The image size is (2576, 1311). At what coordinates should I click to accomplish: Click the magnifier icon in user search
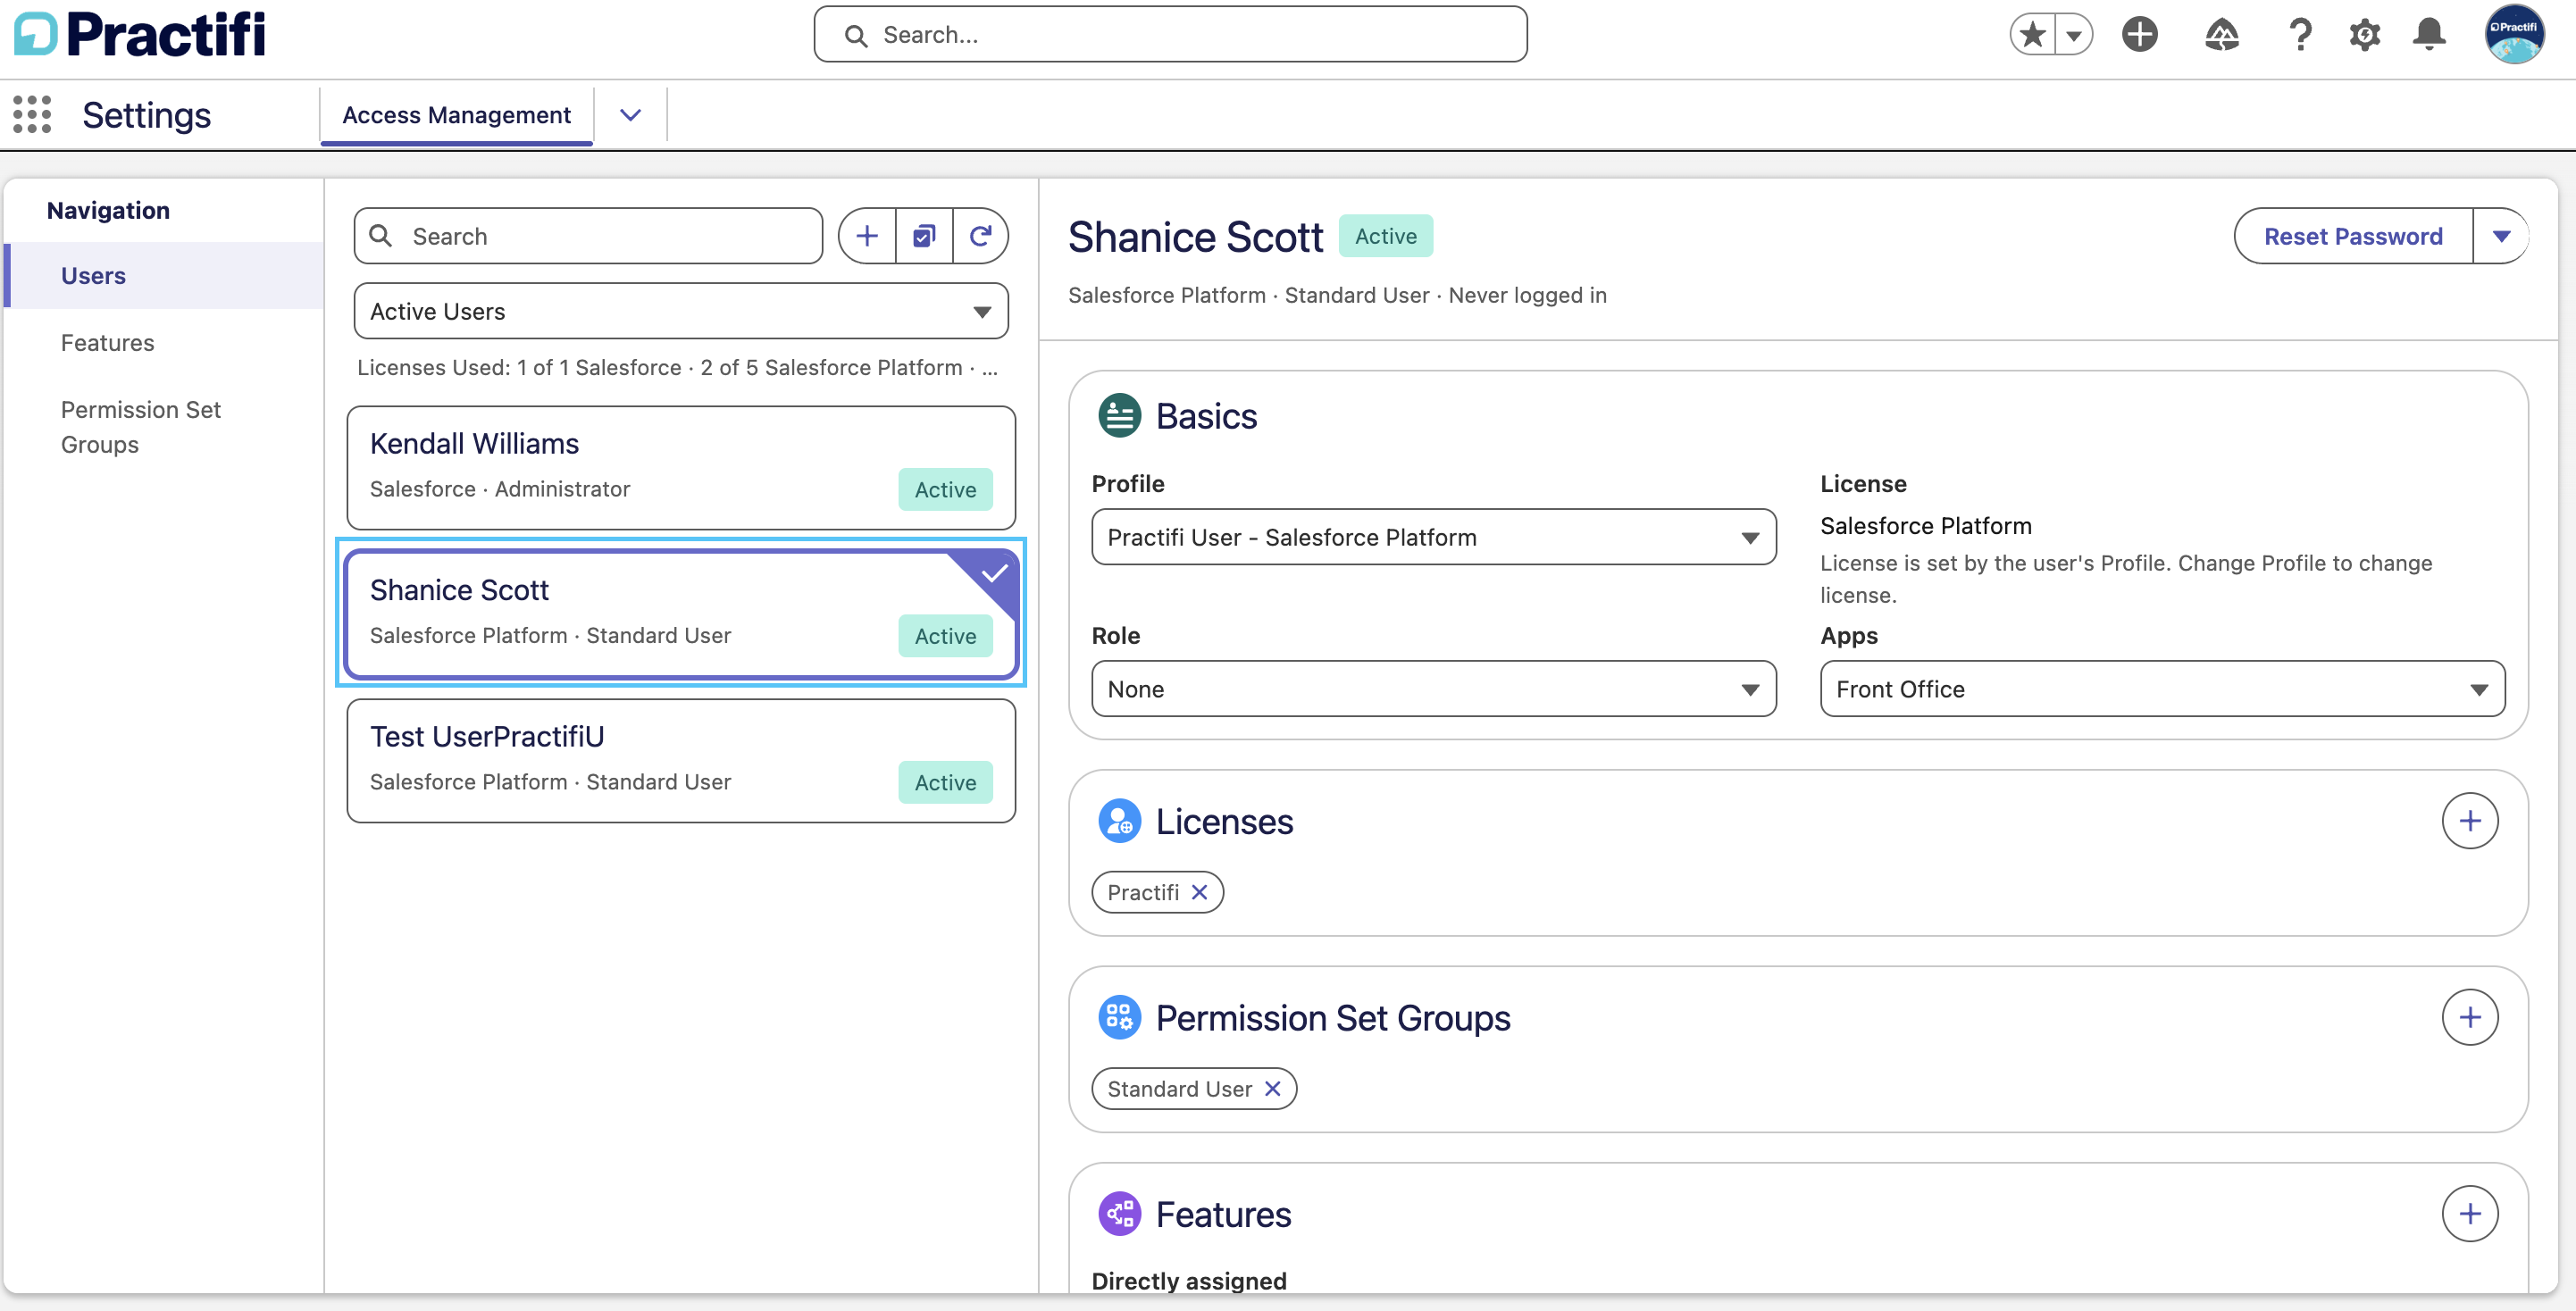(380, 236)
